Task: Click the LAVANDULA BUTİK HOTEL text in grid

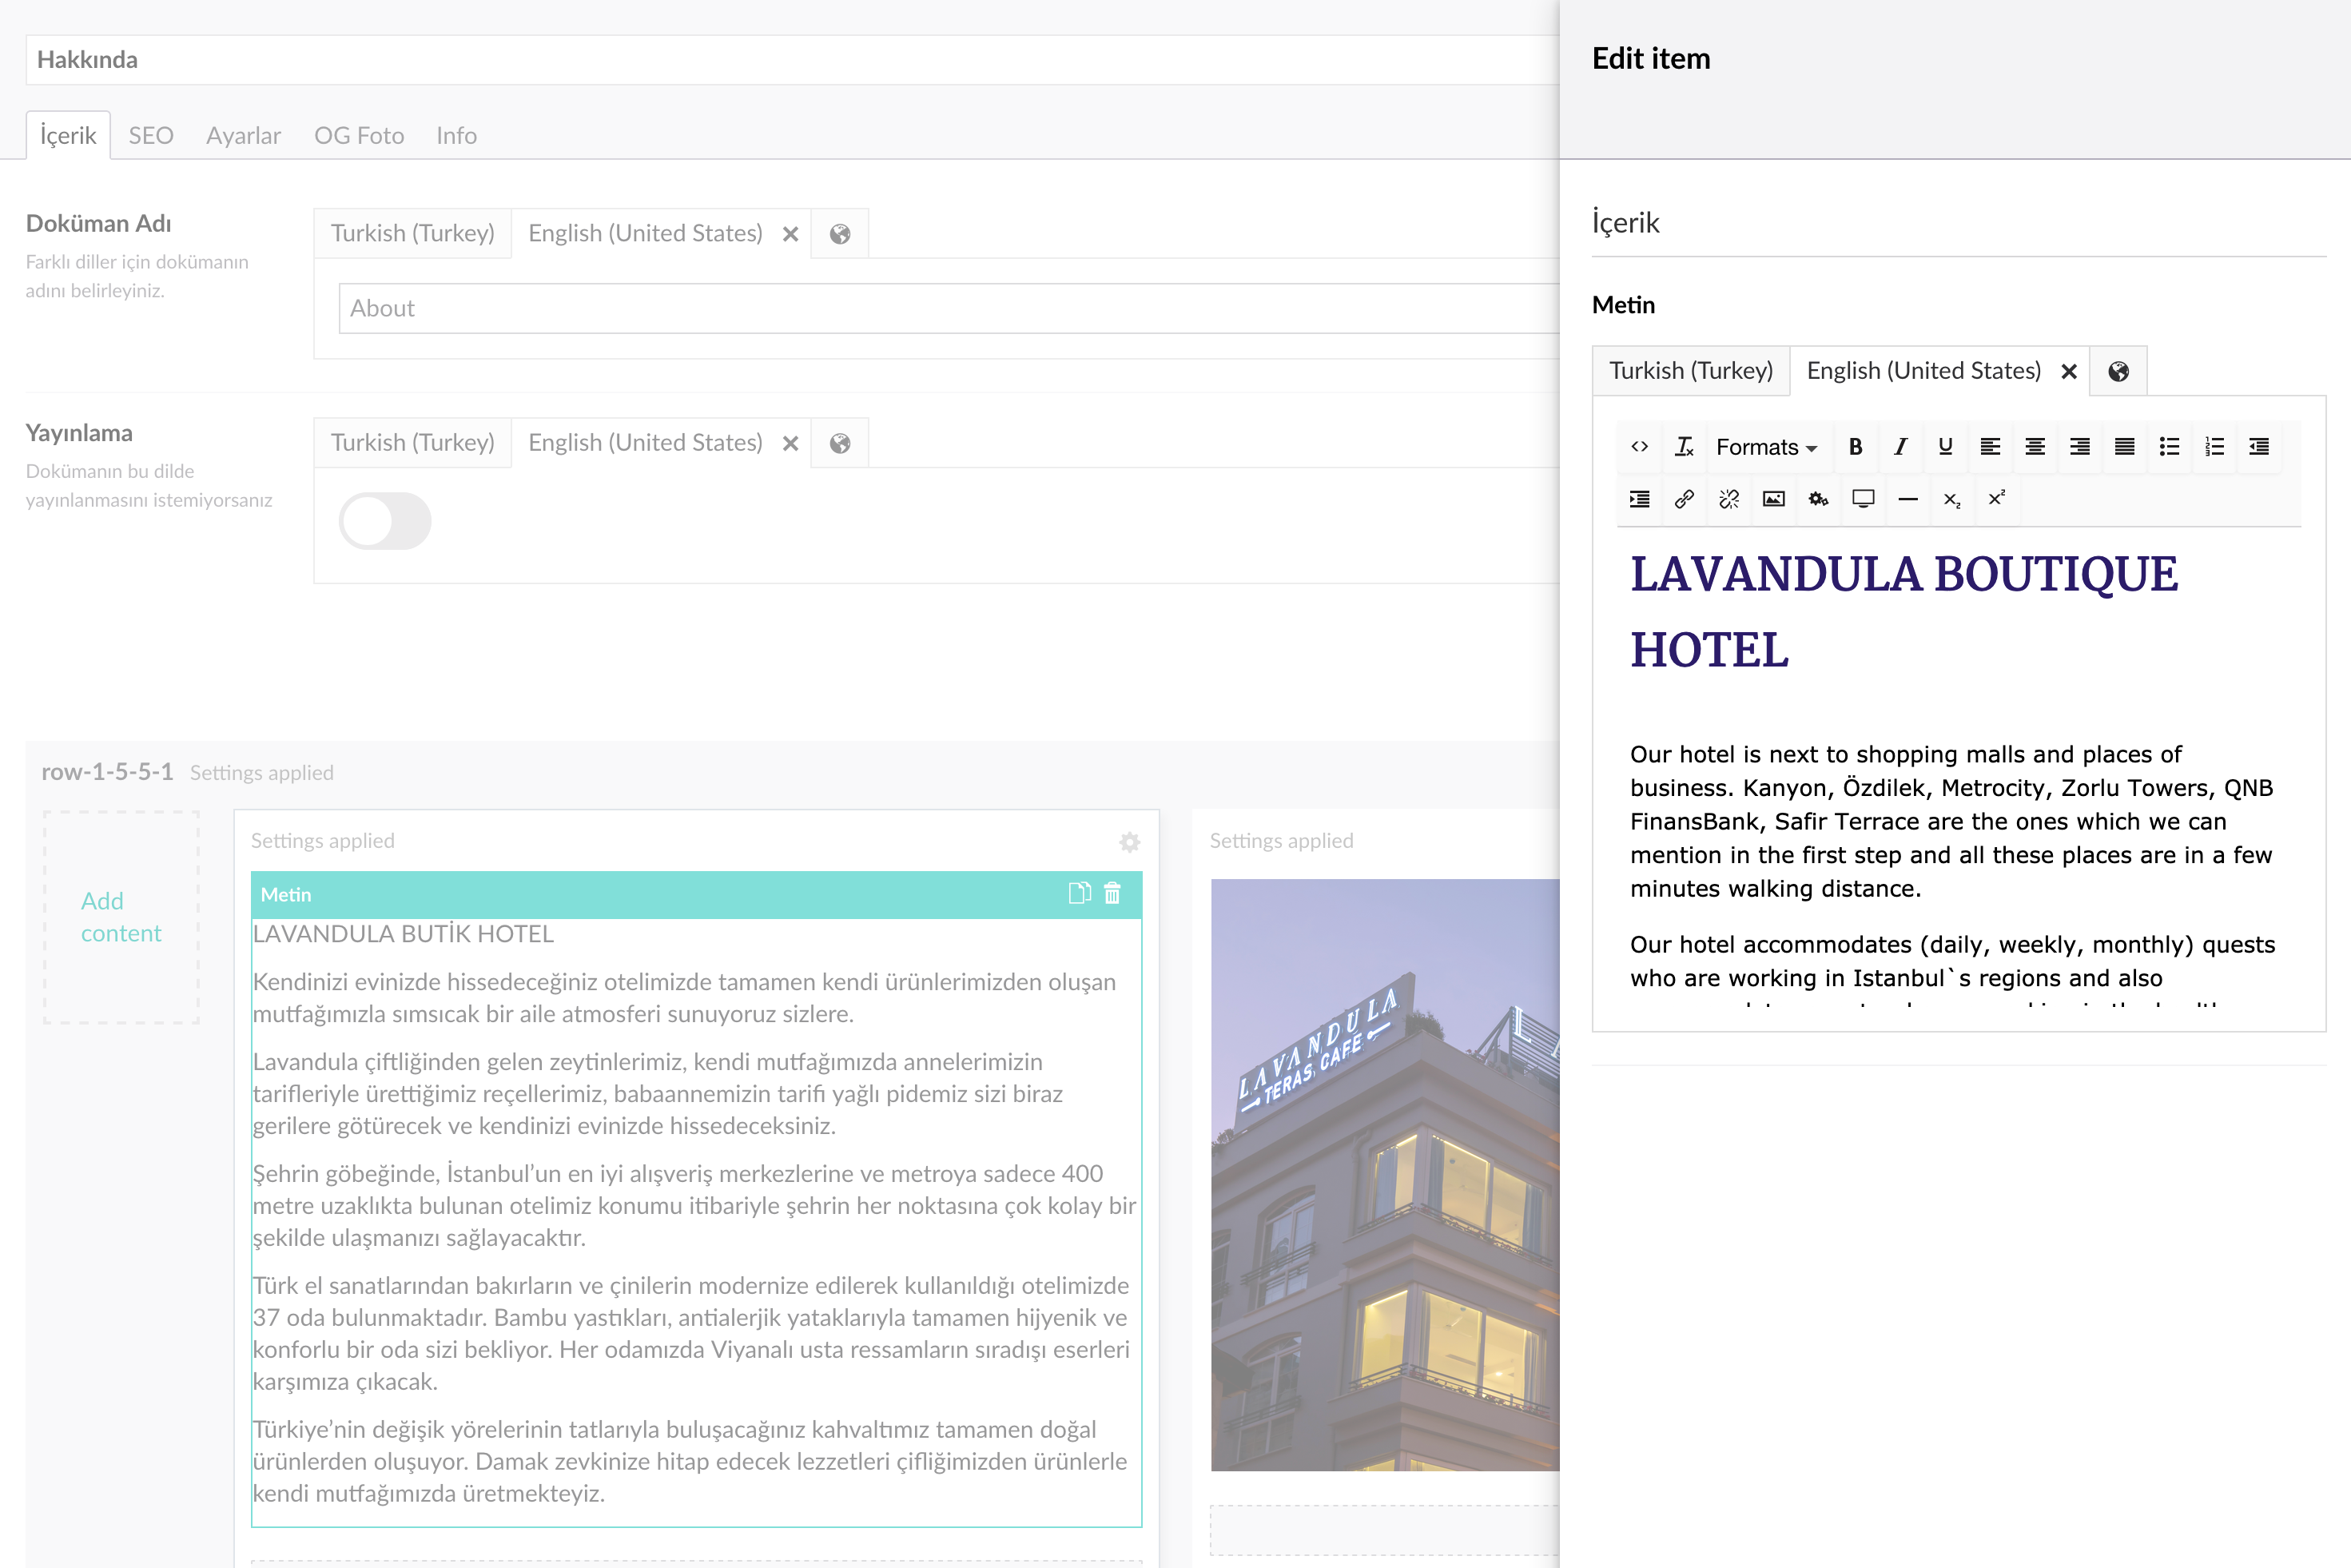Action: (x=403, y=934)
